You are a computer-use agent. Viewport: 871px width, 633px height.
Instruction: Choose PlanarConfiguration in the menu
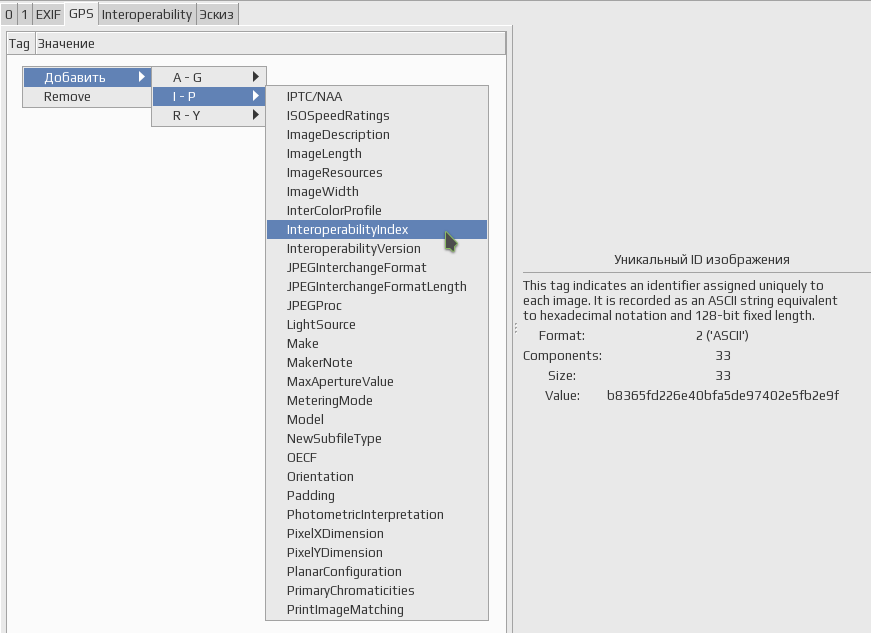pos(377,571)
